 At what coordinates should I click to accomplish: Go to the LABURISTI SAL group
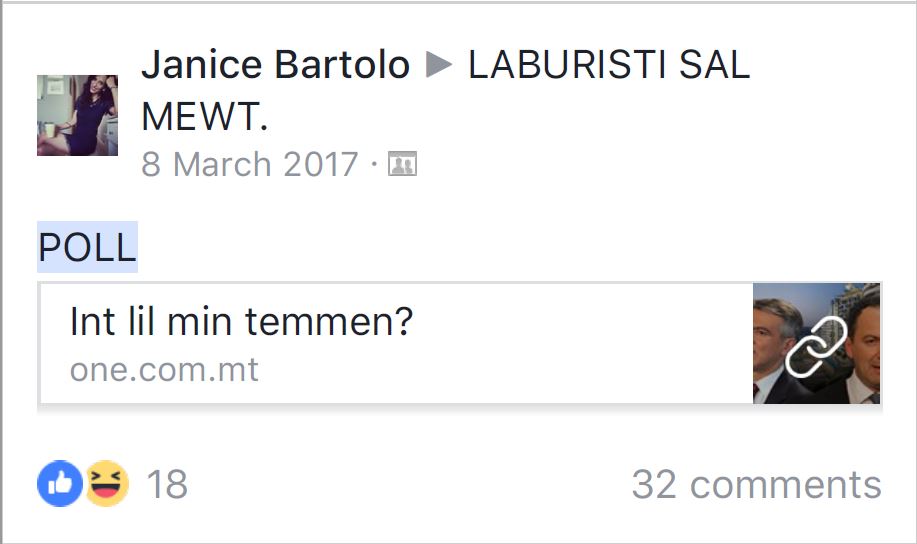[x=608, y=66]
